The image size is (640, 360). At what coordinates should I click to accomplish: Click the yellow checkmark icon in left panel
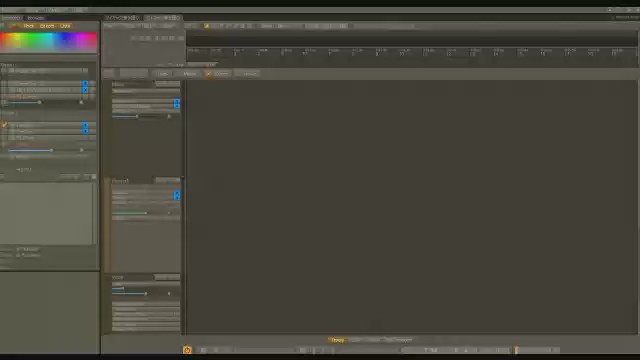click(4, 125)
